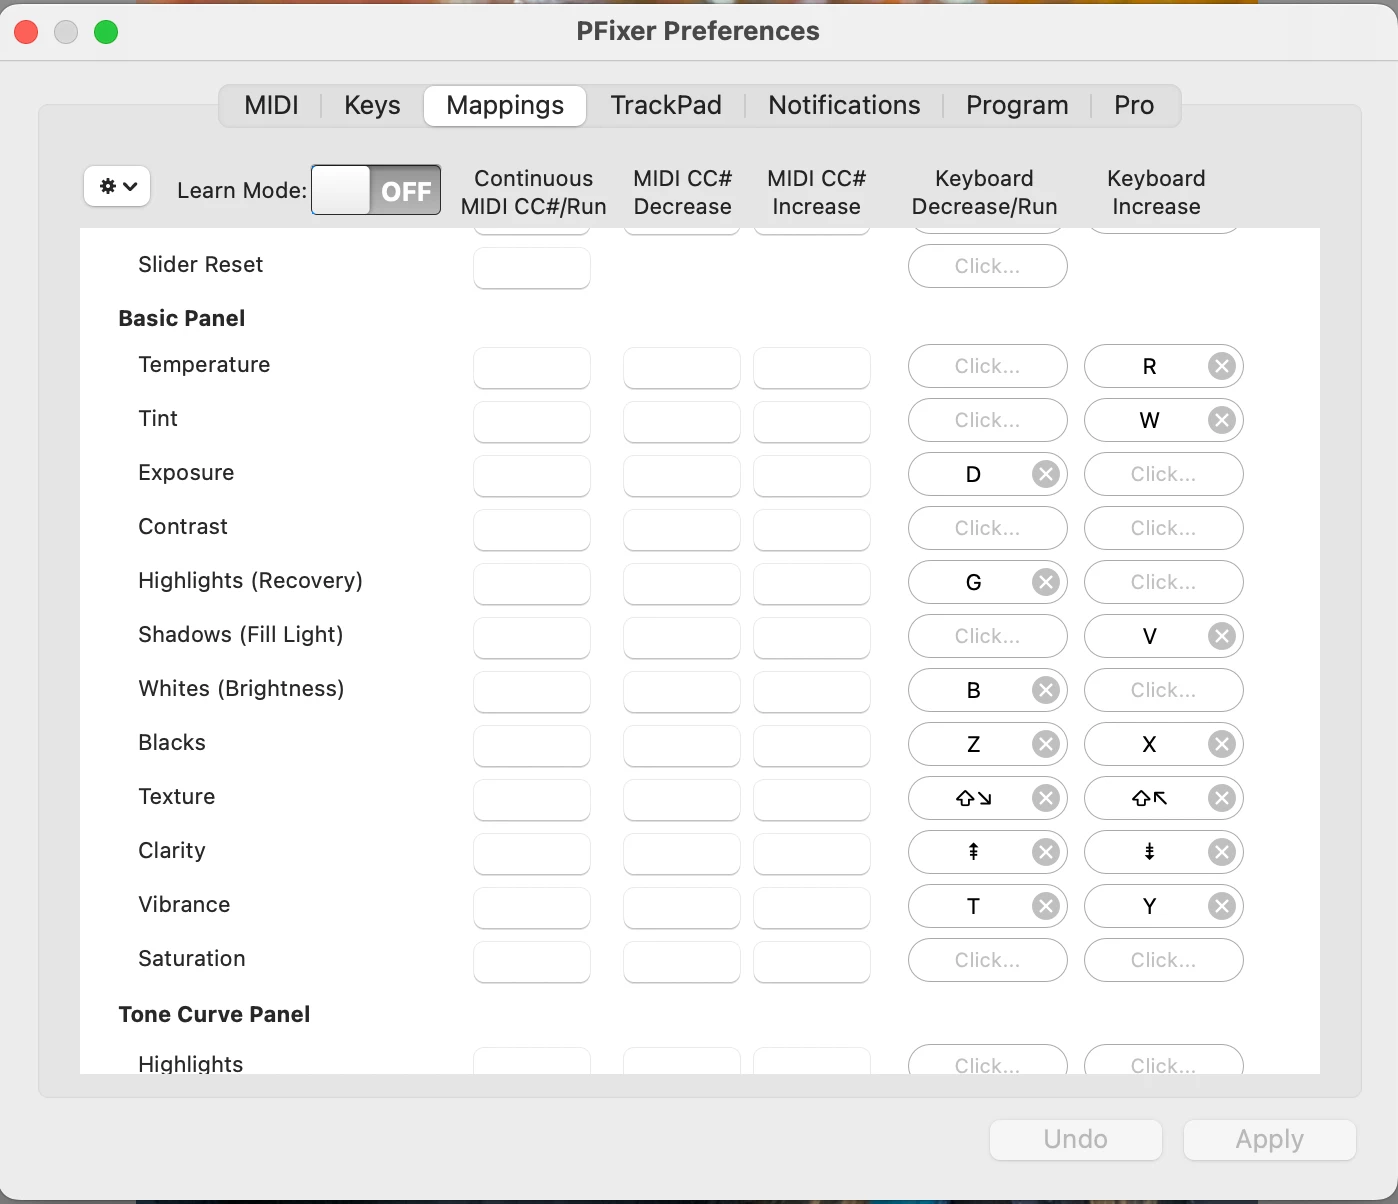
Task: Set Slider Reset keyboard run shortcut
Action: pyautogui.click(x=988, y=266)
